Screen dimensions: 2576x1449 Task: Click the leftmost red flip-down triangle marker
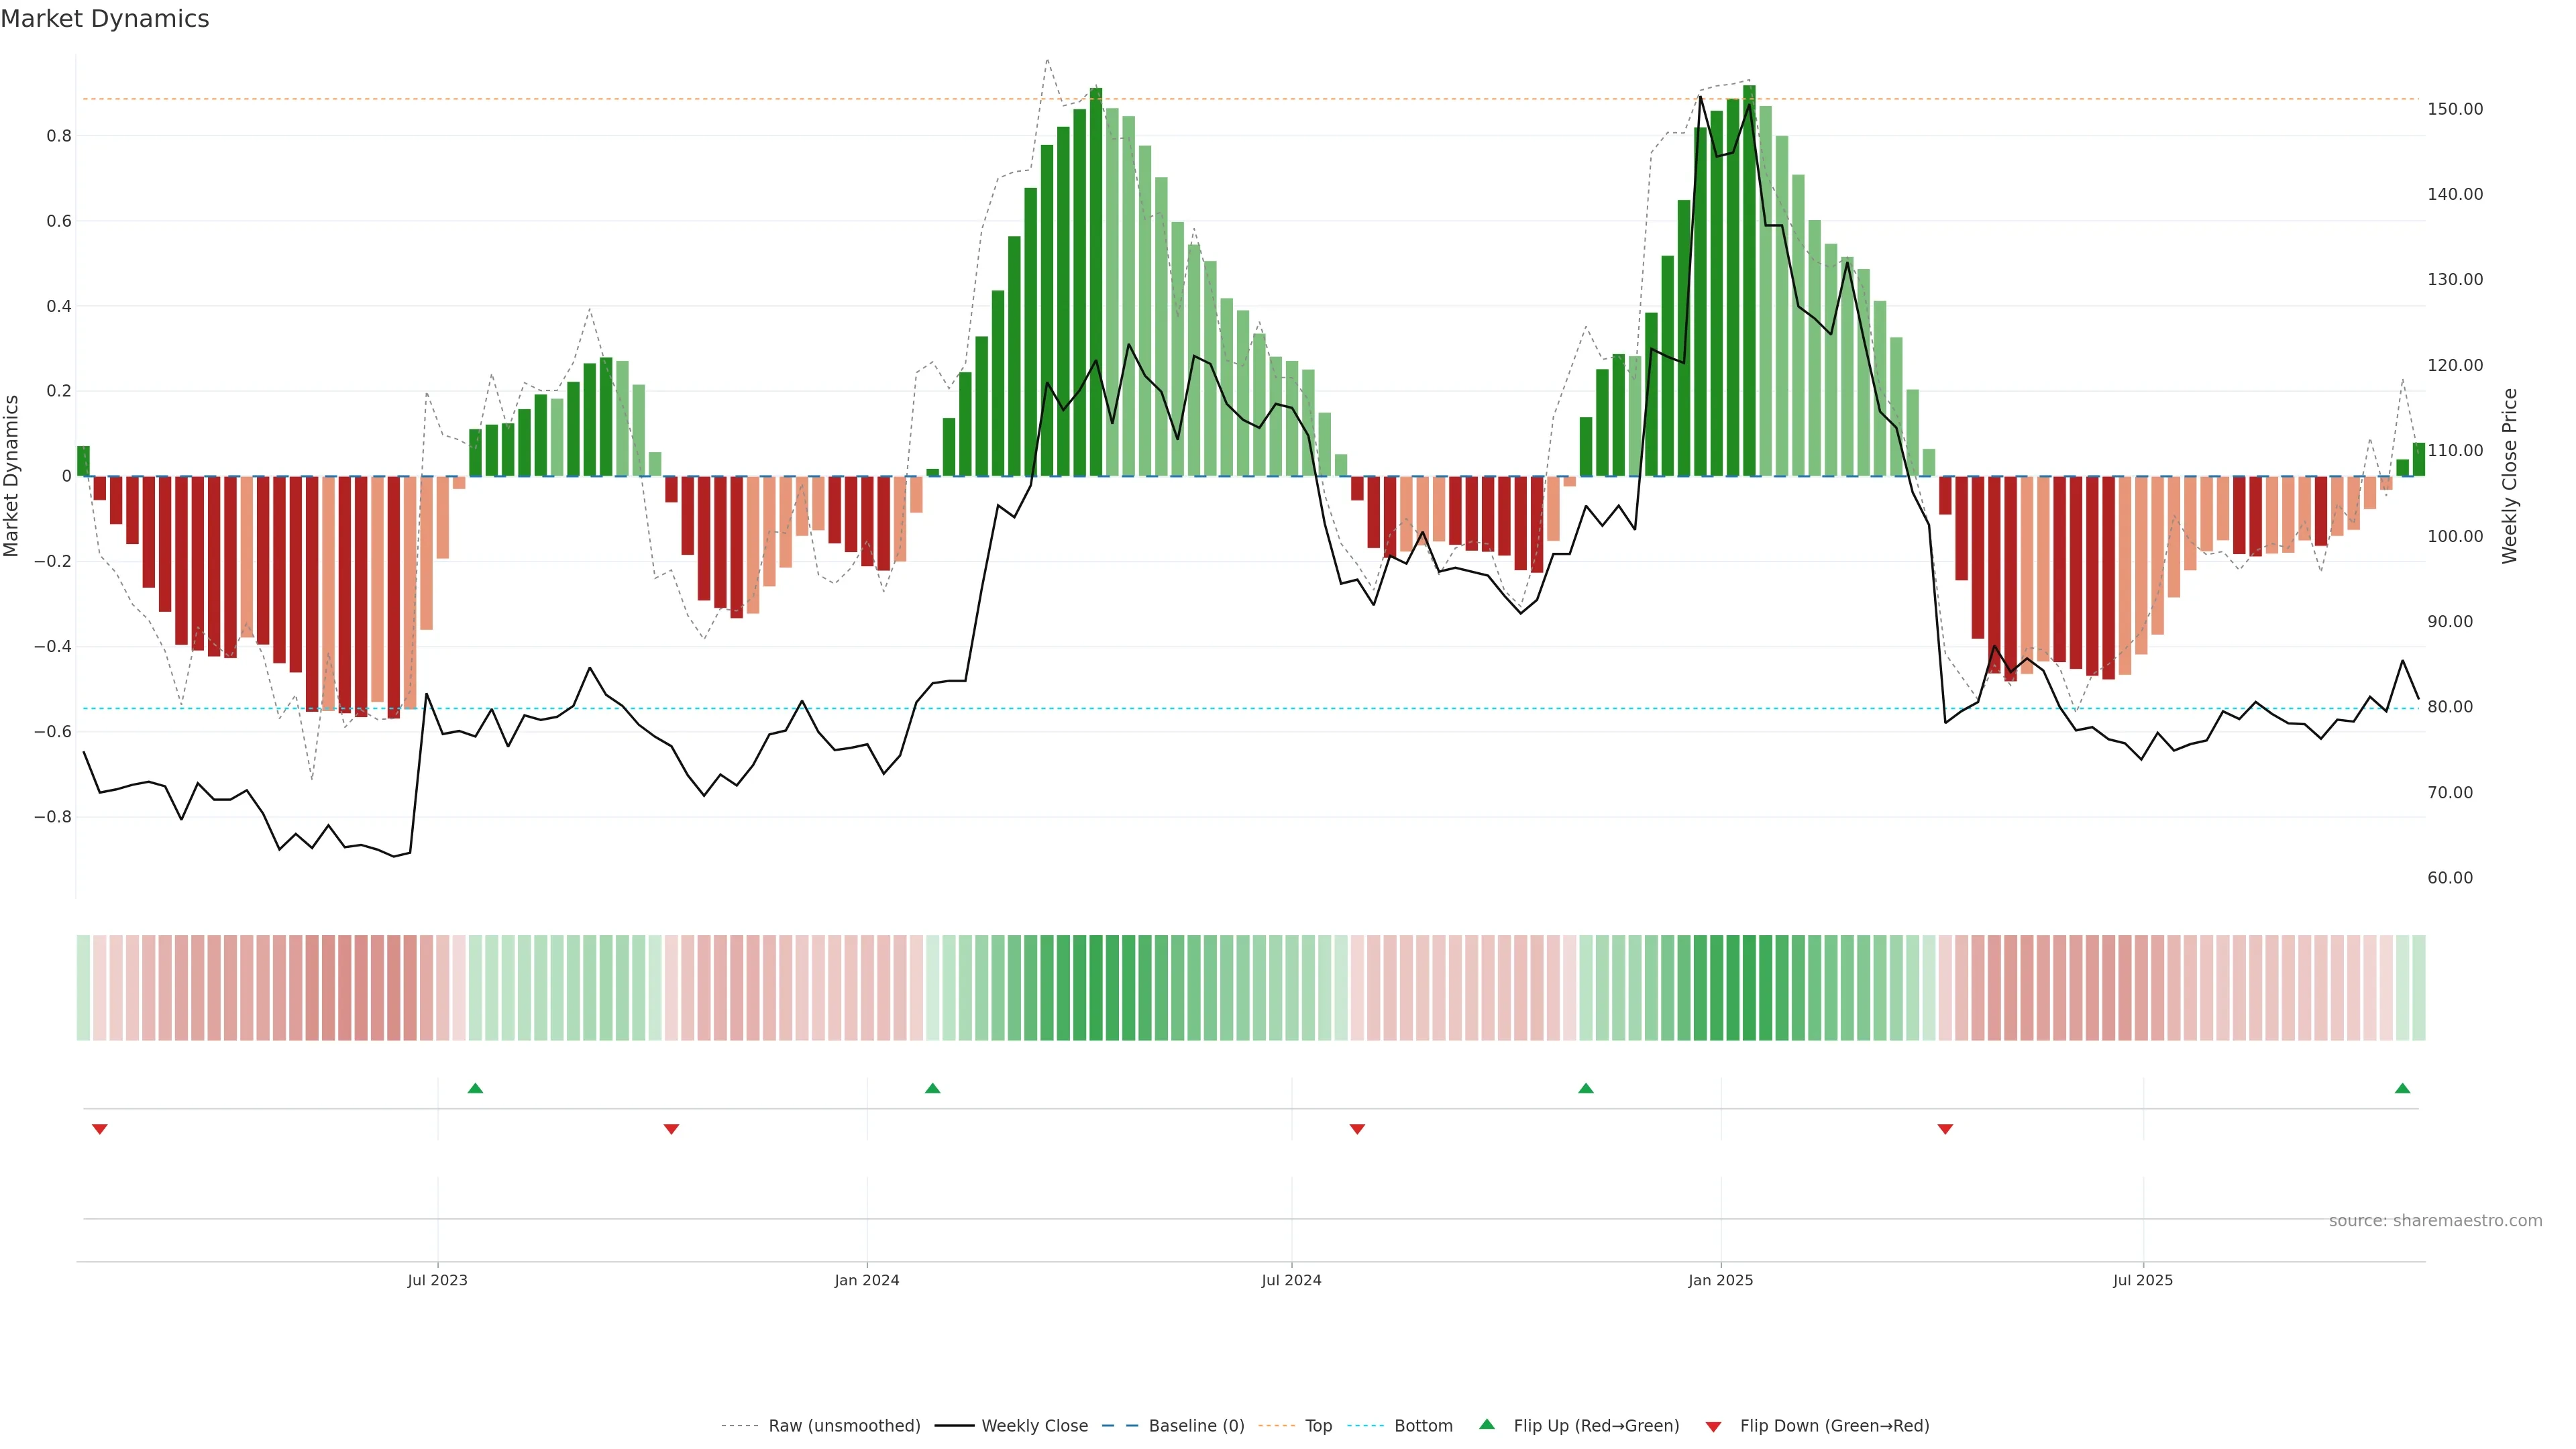click(99, 1129)
